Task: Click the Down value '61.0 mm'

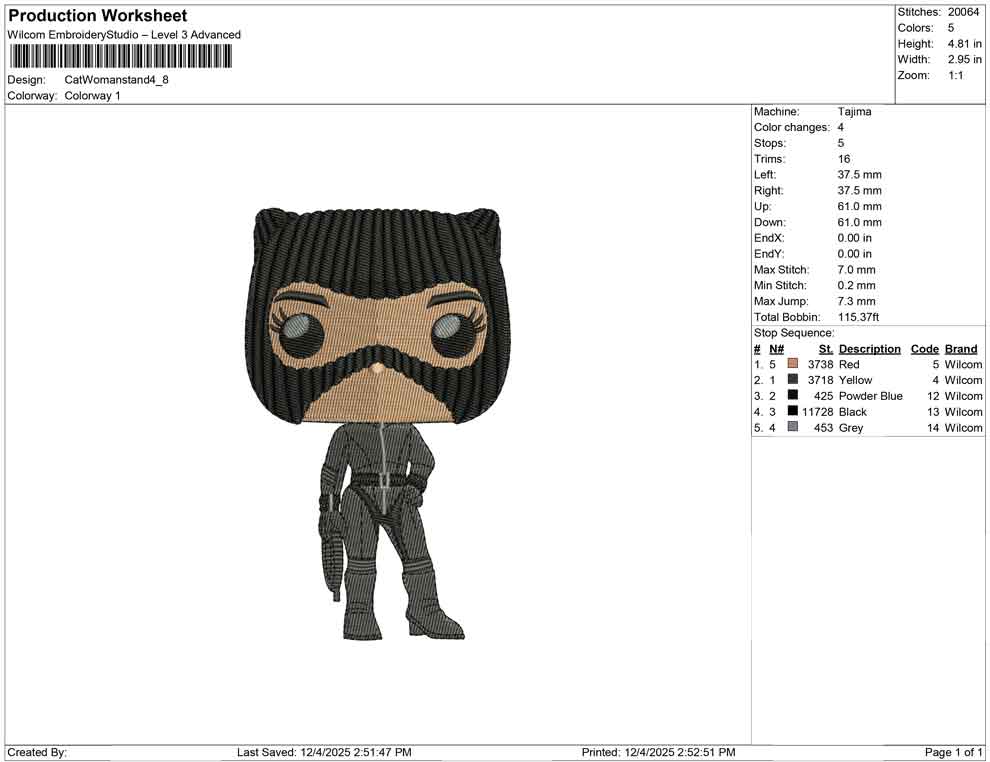Action: click(859, 222)
